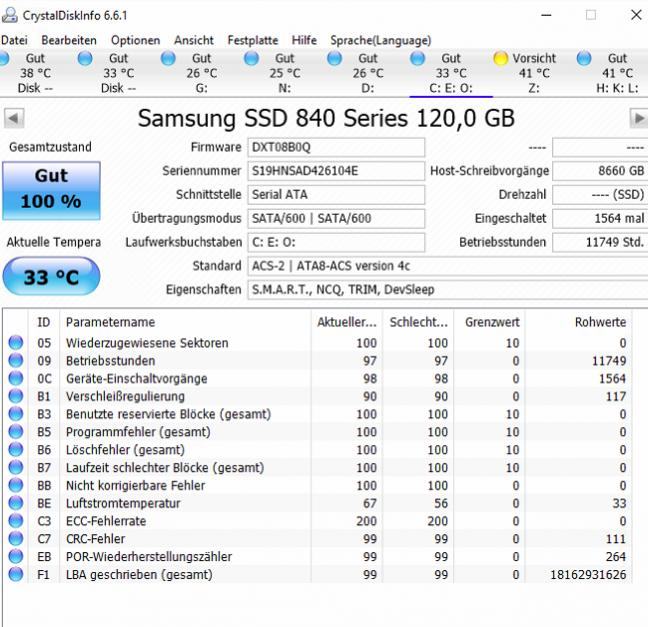Image resolution: width=648 pixels, height=627 pixels.
Task: Open the Sprache(Language) menu
Action: pos(381,40)
